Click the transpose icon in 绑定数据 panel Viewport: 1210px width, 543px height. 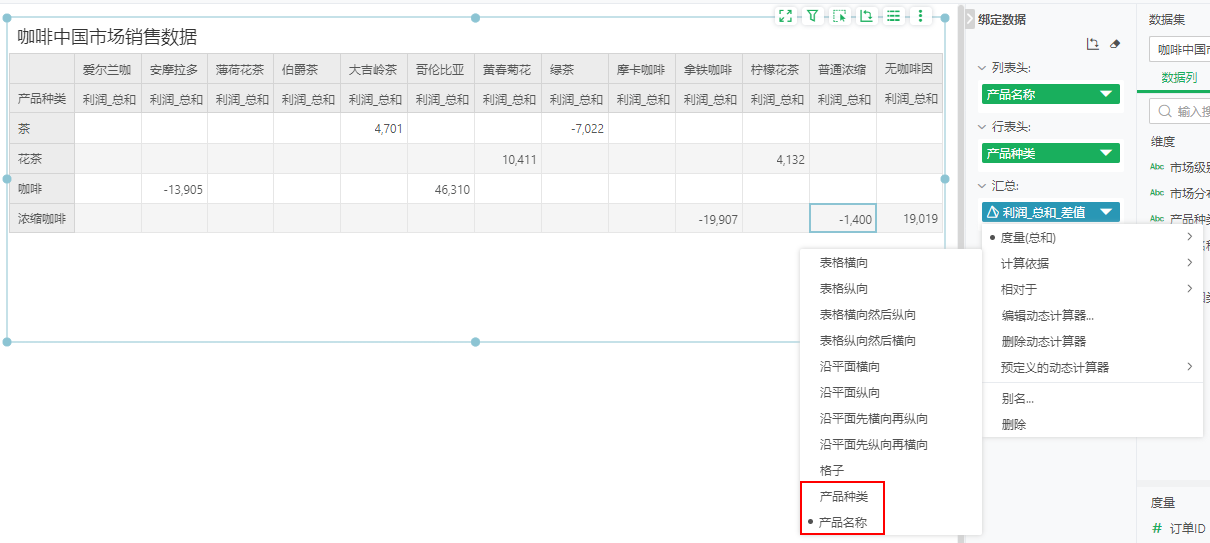tap(1093, 45)
